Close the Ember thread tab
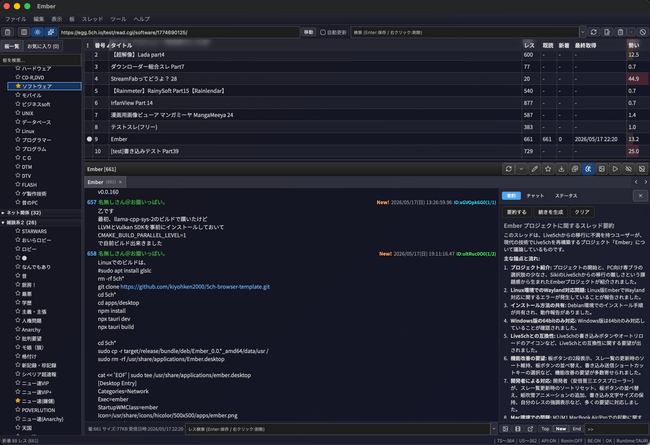Screen dimensions: 650x445 (x=120, y=182)
